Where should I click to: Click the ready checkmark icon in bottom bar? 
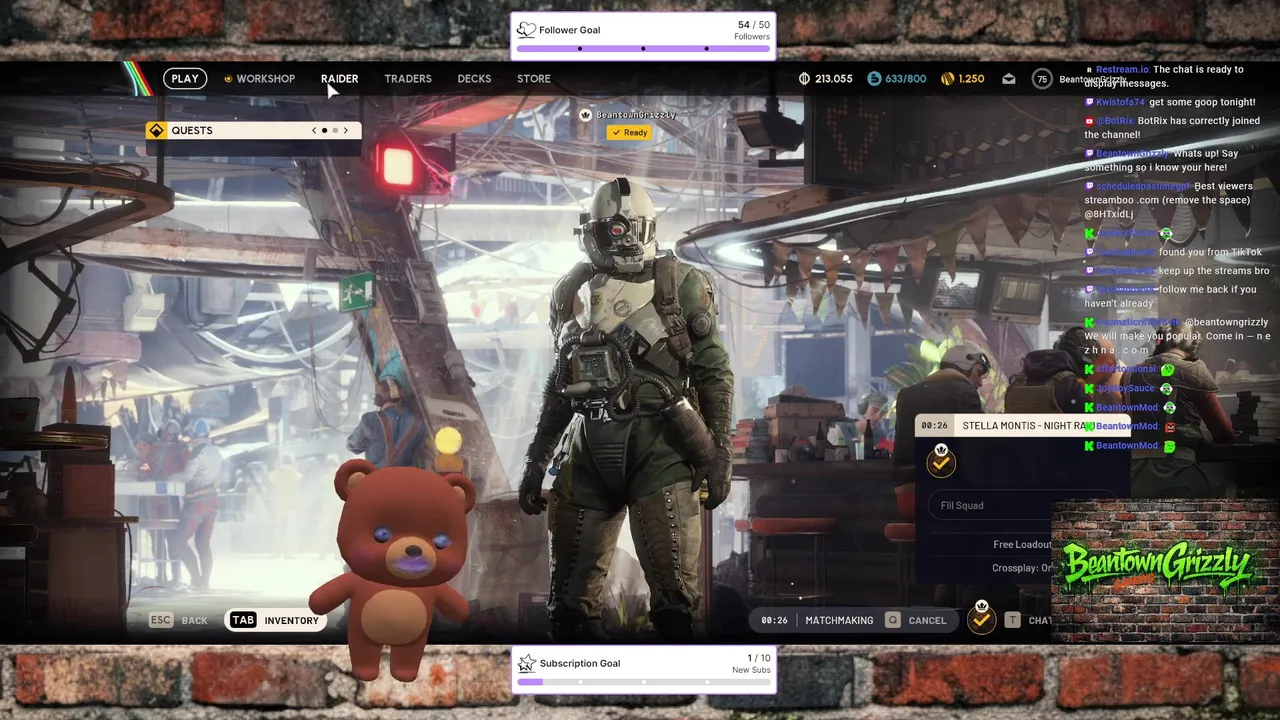[981, 619]
